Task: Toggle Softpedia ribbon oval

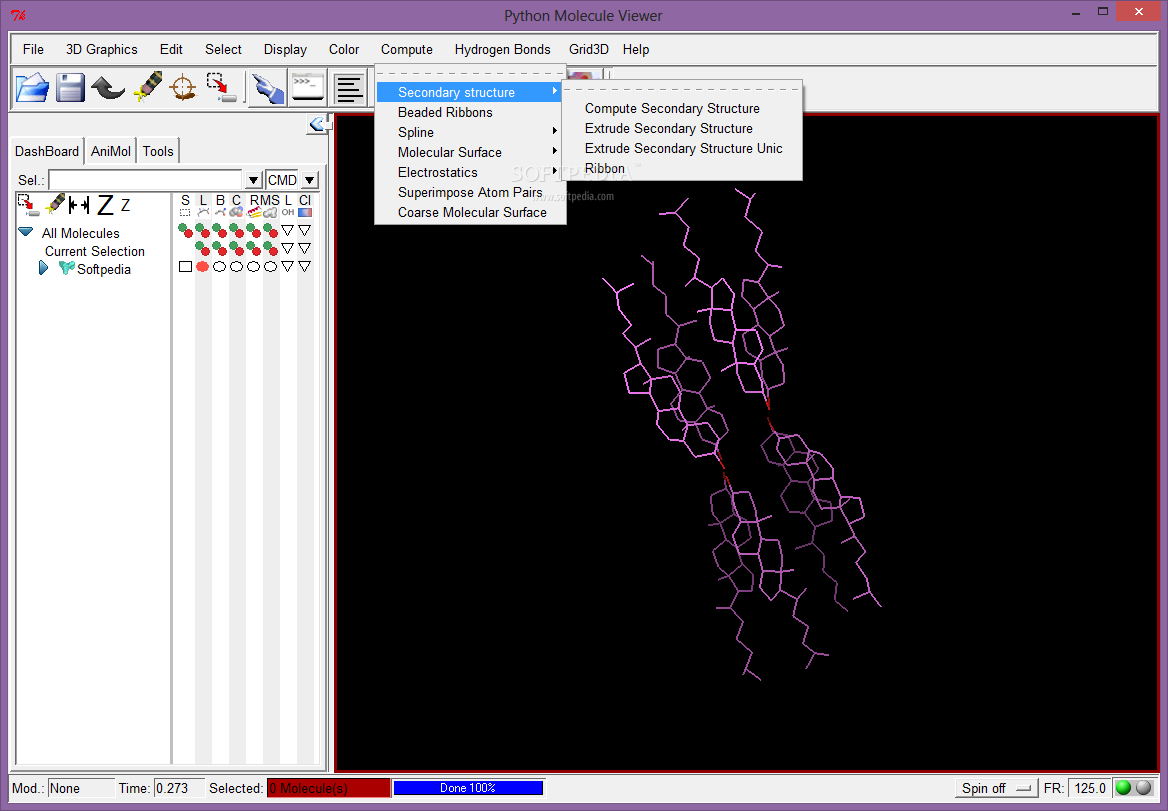Action: click(253, 267)
